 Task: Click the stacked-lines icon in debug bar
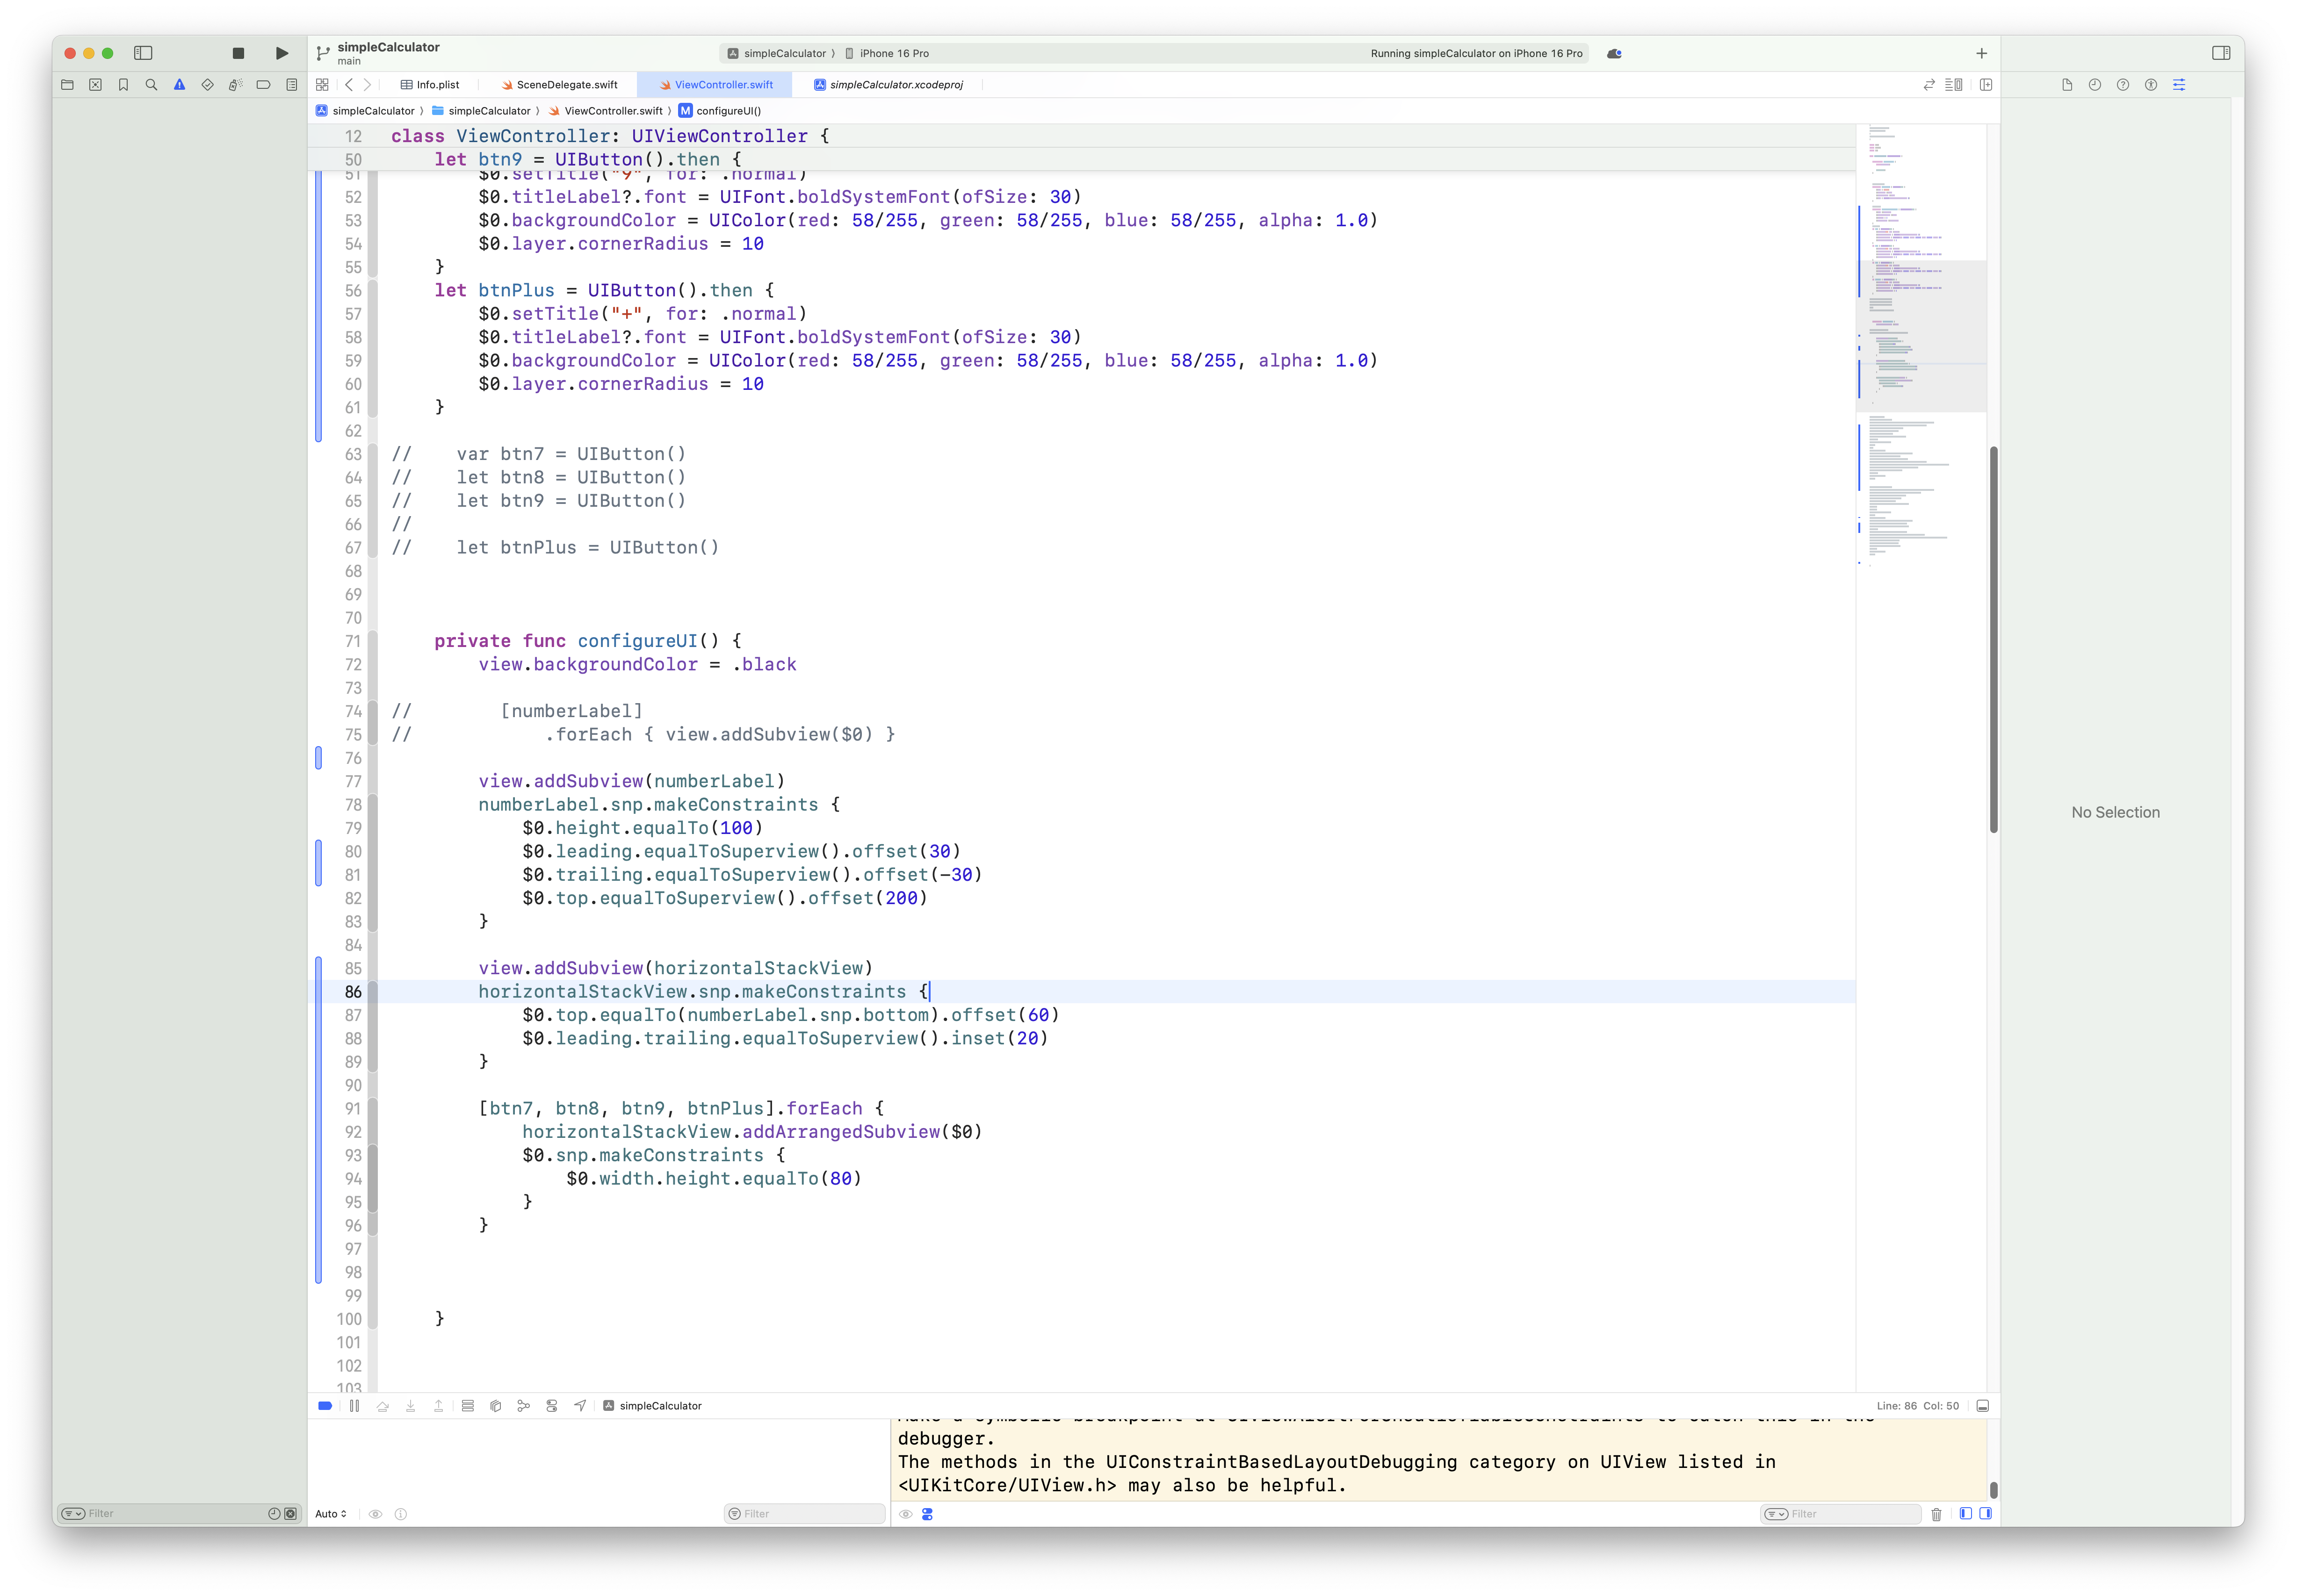(x=467, y=1406)
